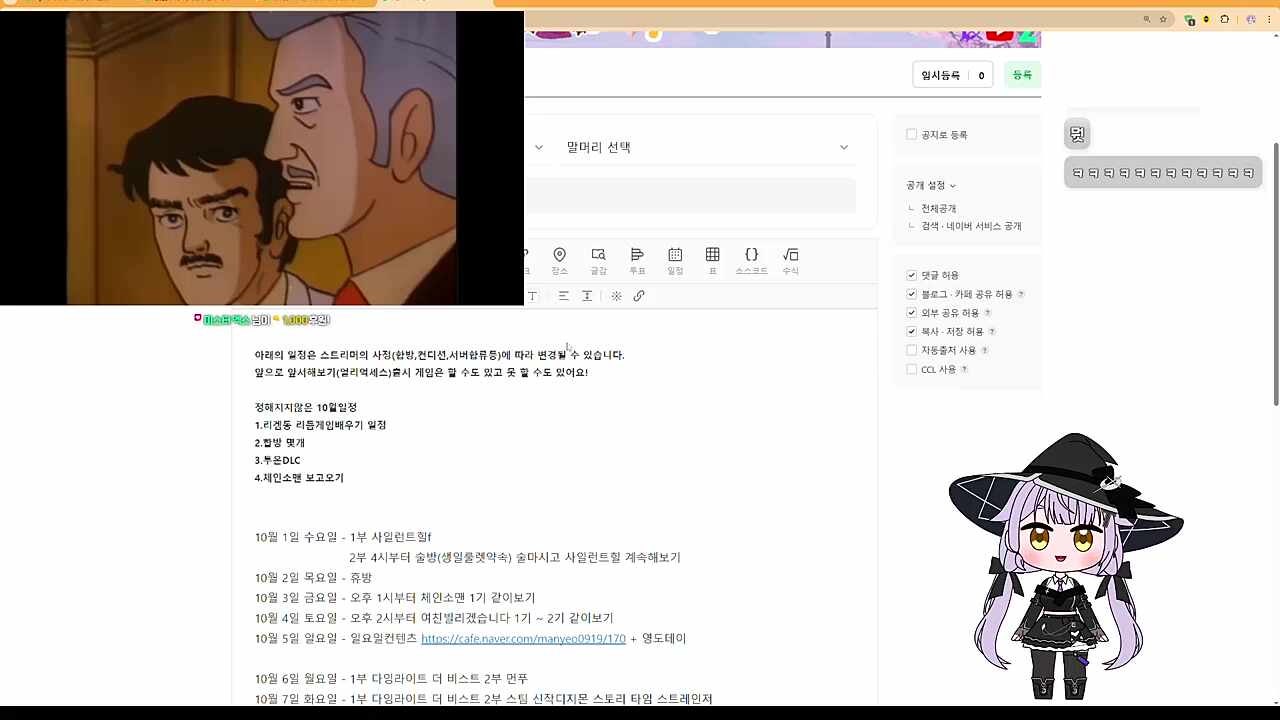Screen dimensions: 1280x720
Task: Enable the 자동출처 사용 checkbox
Action: click(x=911, y=350)
